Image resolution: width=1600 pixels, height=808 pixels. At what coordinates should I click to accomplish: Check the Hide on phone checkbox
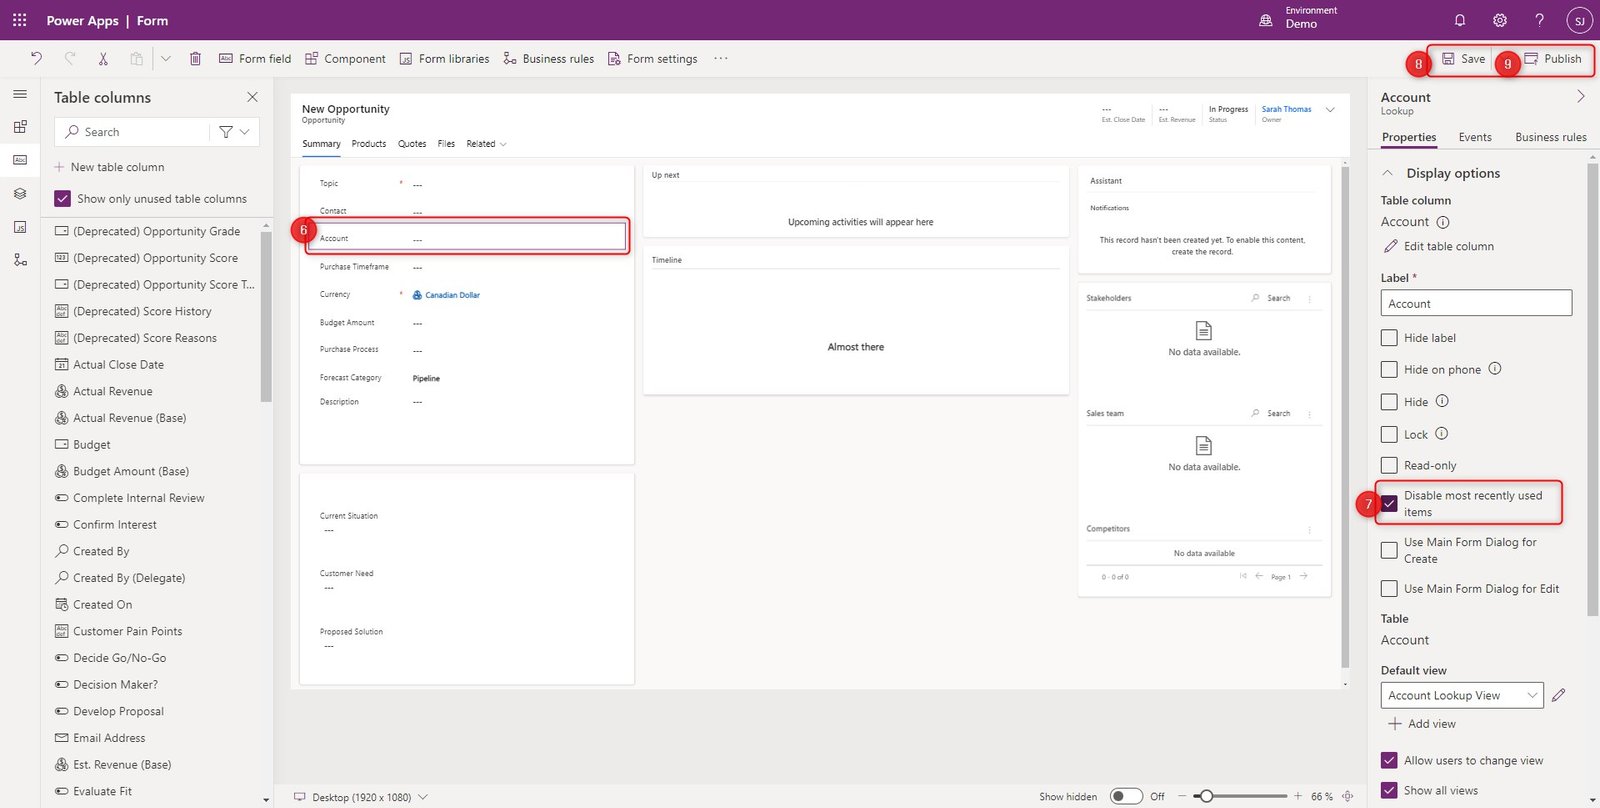pos(1389,370)
